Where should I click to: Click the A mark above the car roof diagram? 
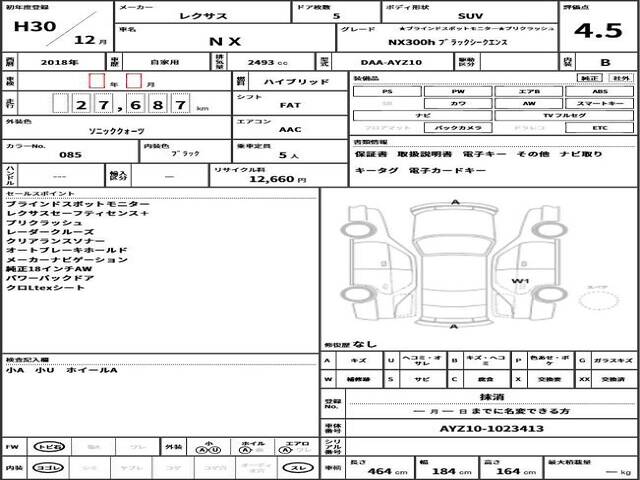(456, 201)
